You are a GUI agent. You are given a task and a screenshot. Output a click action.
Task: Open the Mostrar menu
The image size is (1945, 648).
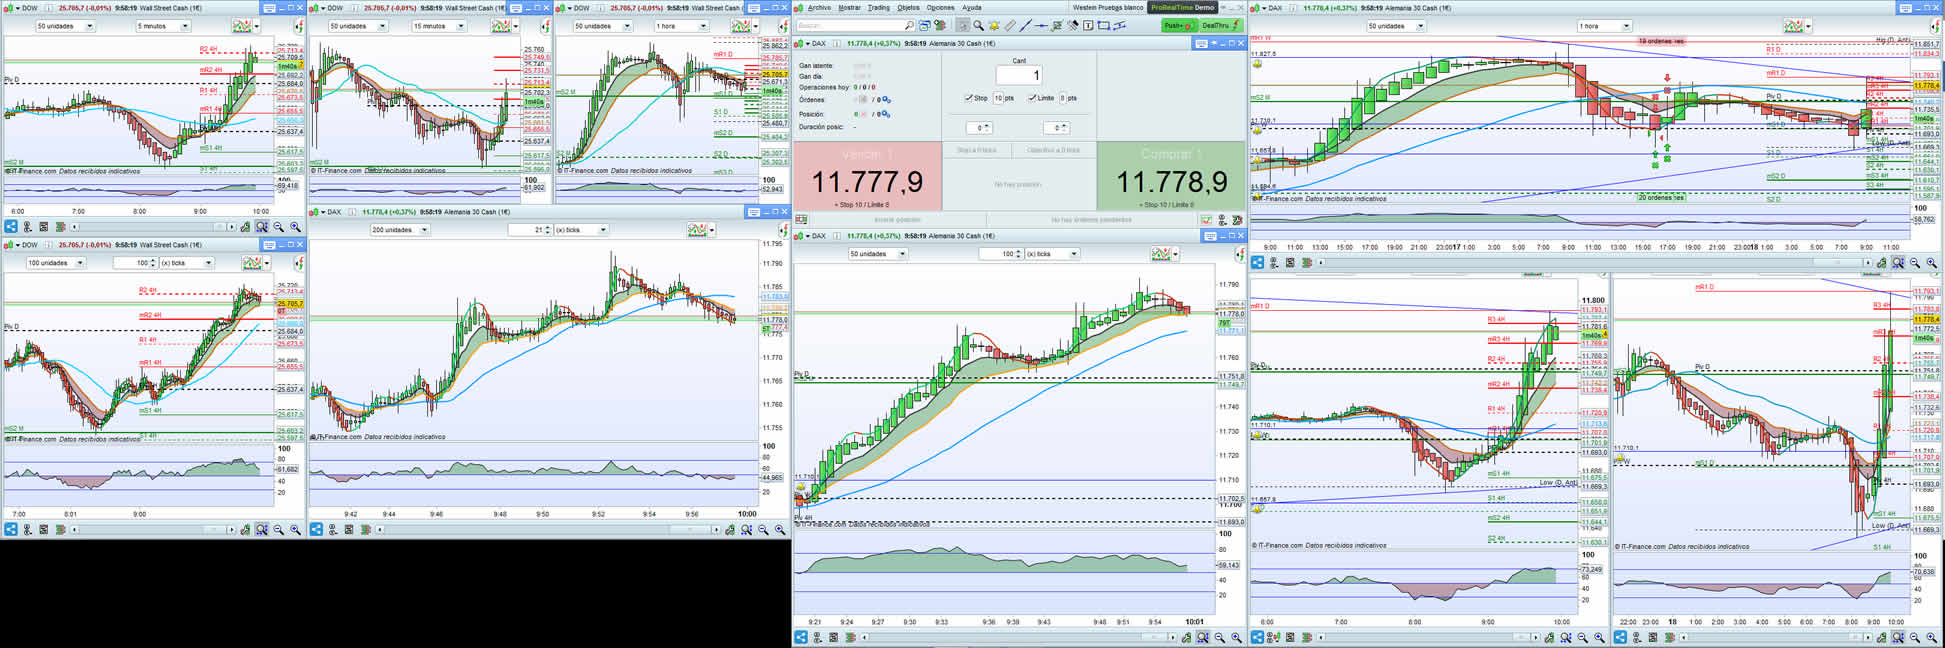(849, 7)
